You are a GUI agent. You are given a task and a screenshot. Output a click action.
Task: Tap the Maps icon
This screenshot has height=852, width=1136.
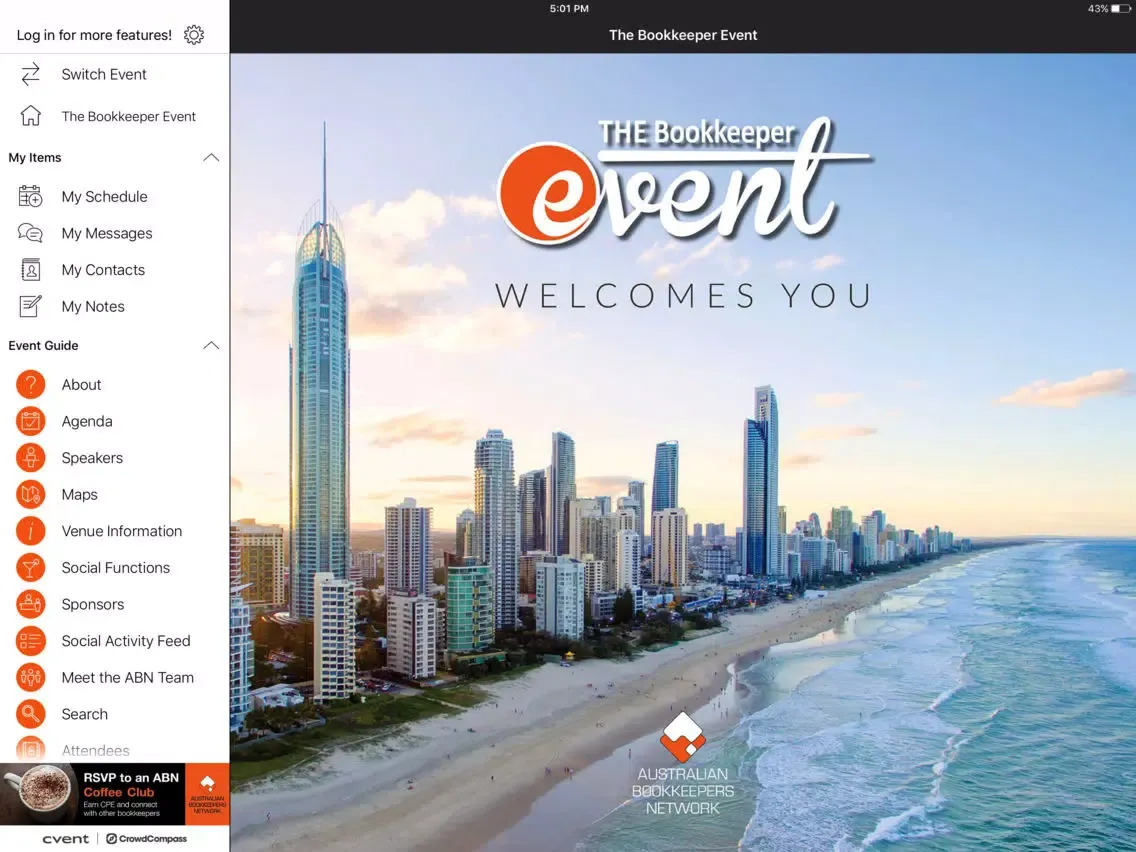tap(30, 494)
